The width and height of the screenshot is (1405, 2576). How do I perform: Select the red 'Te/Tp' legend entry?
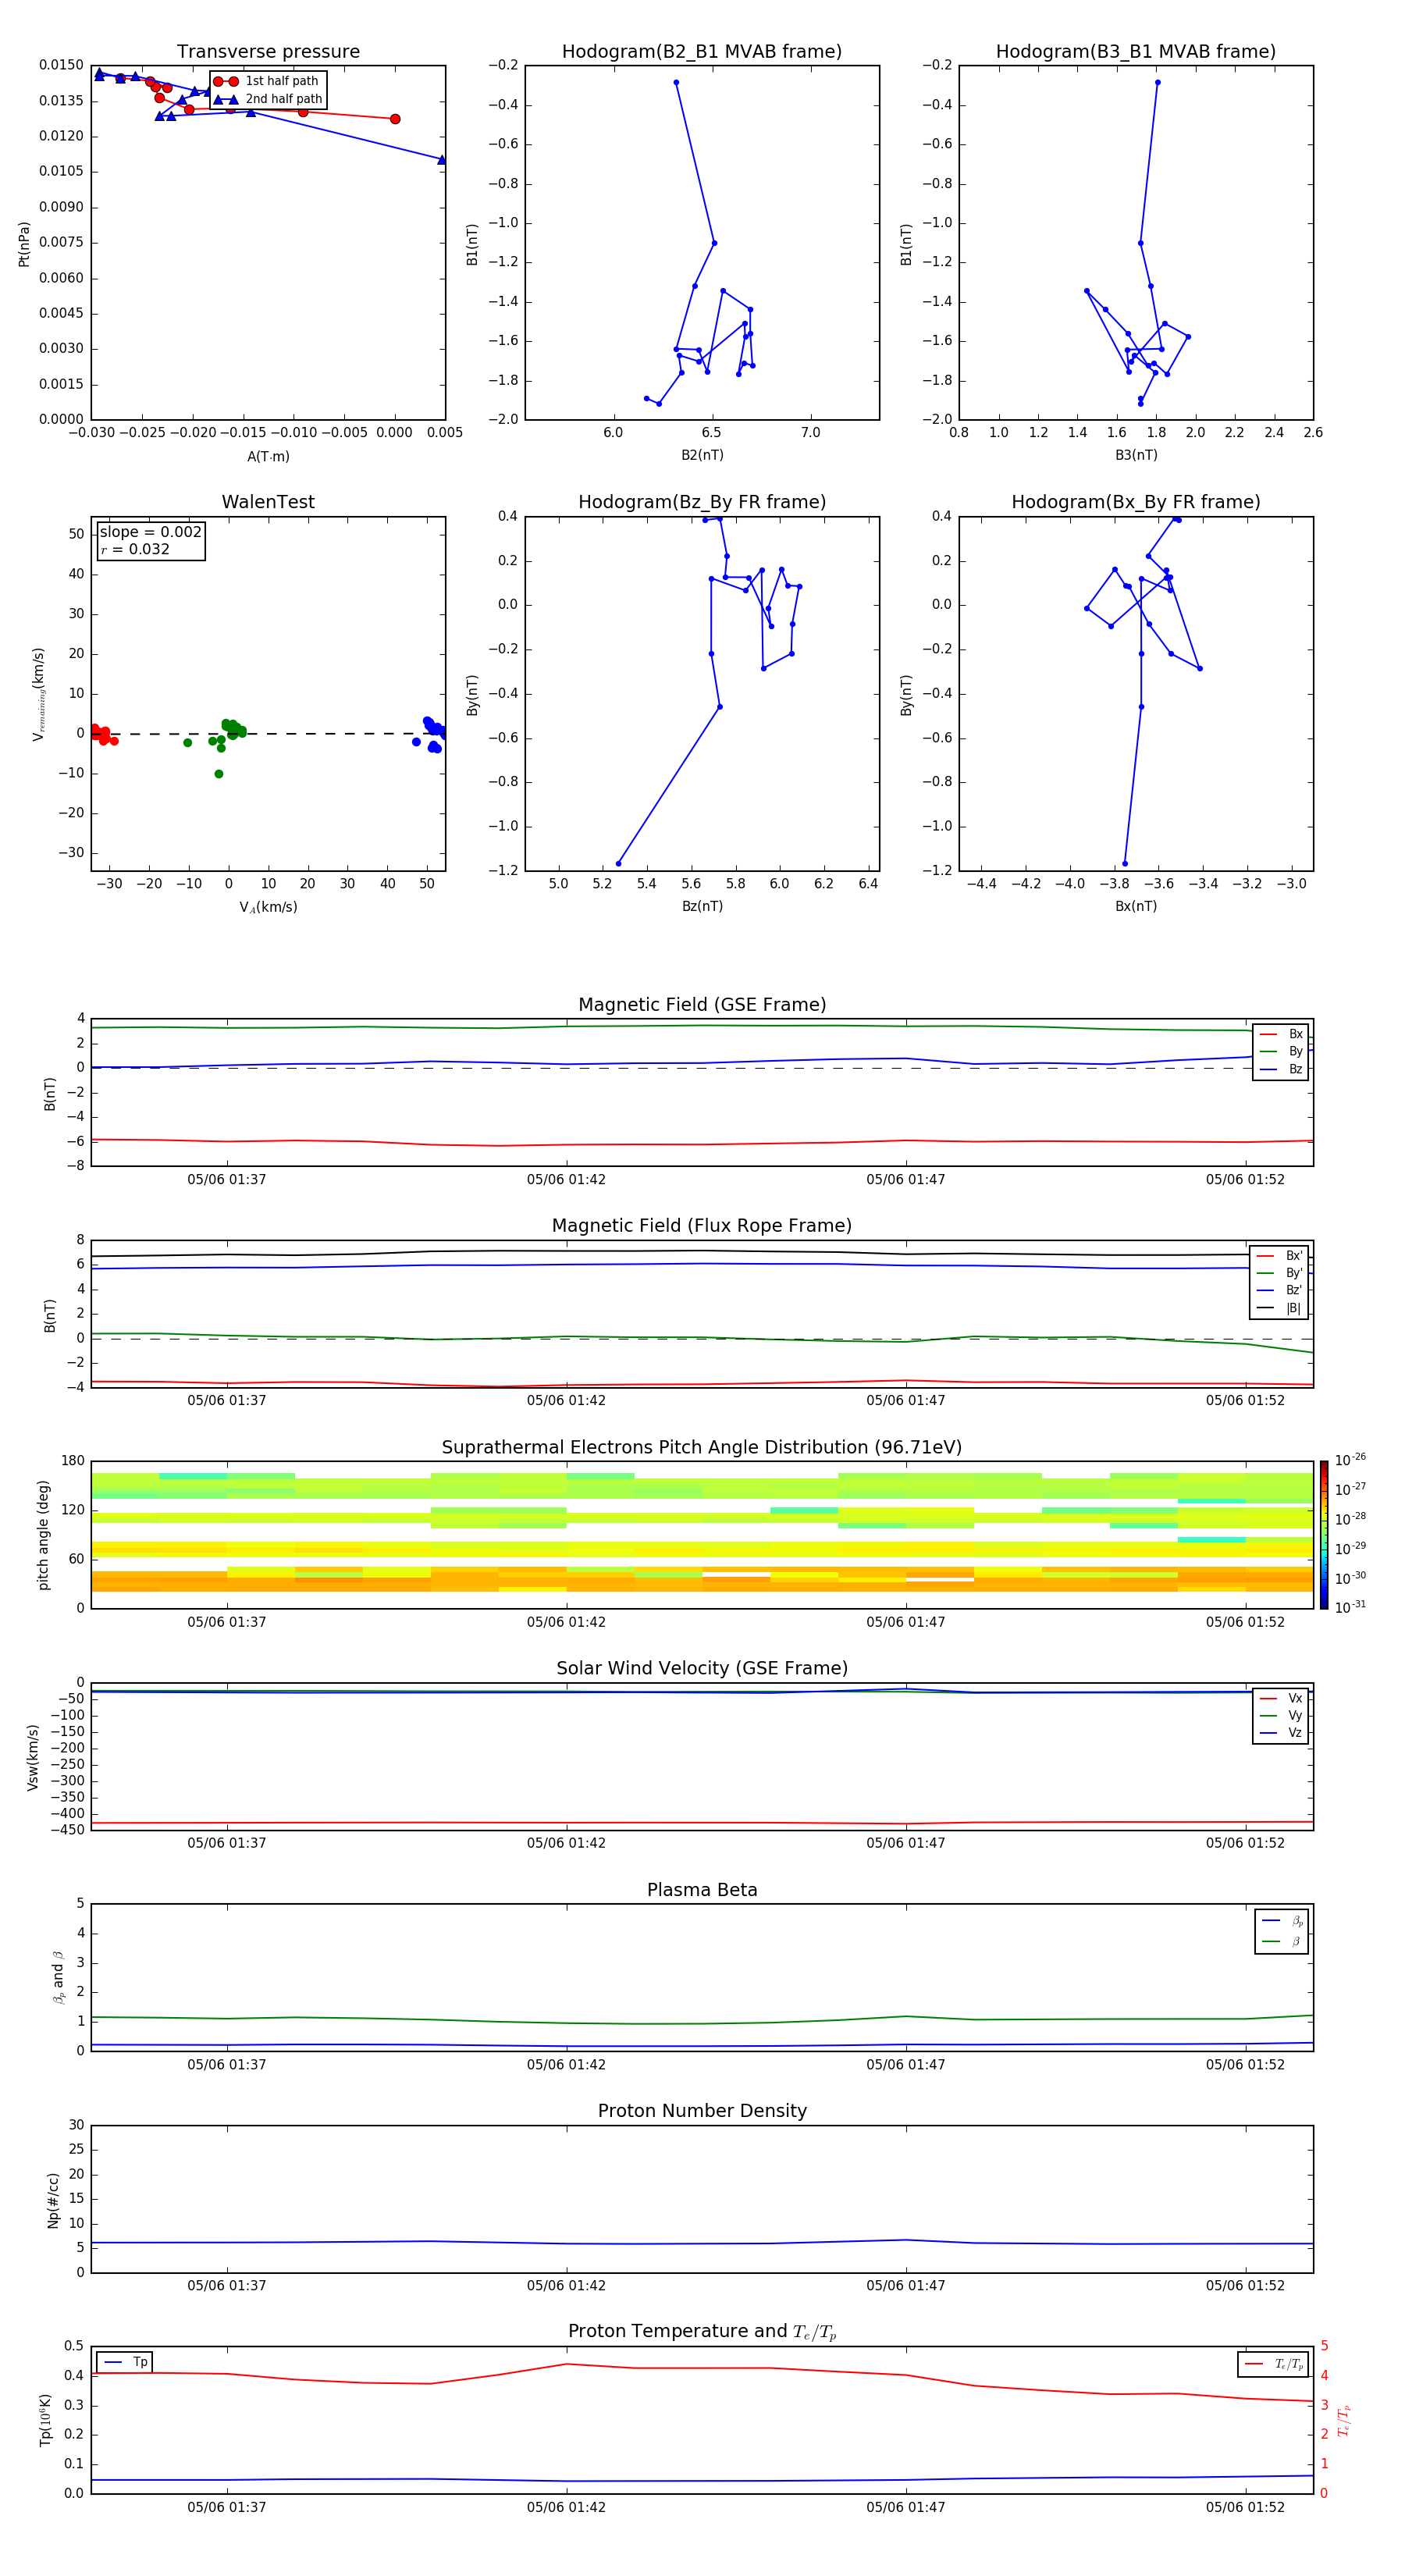click(1274, 2364)
